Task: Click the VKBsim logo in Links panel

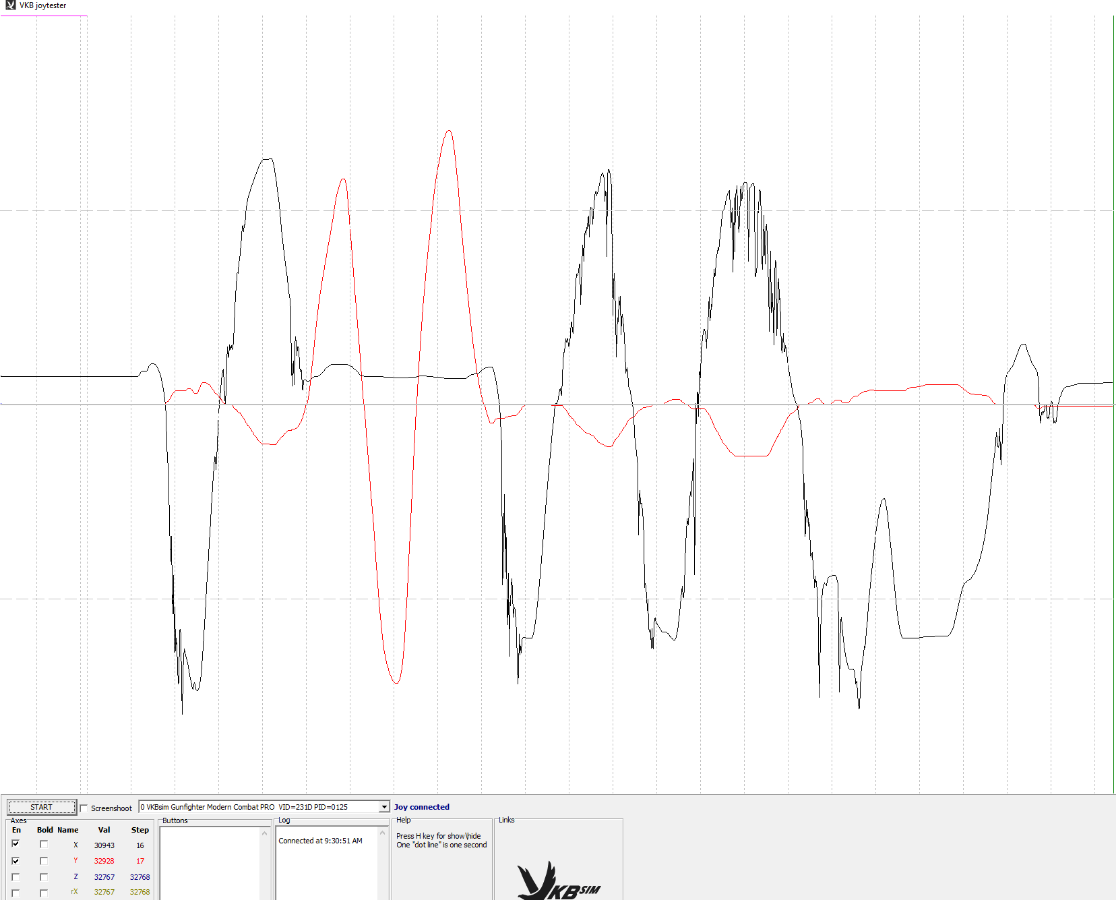Action: 558,880
